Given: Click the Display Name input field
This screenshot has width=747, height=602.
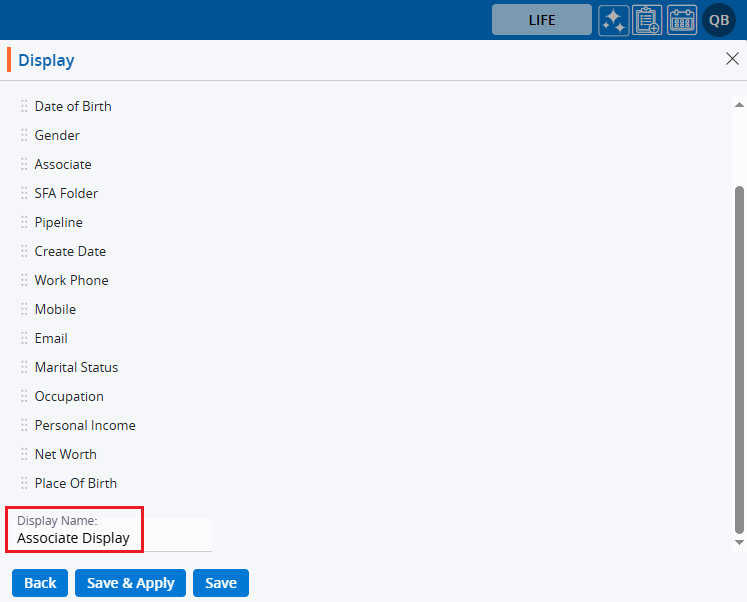Looking at the screenshot, I should coord(110,538).
